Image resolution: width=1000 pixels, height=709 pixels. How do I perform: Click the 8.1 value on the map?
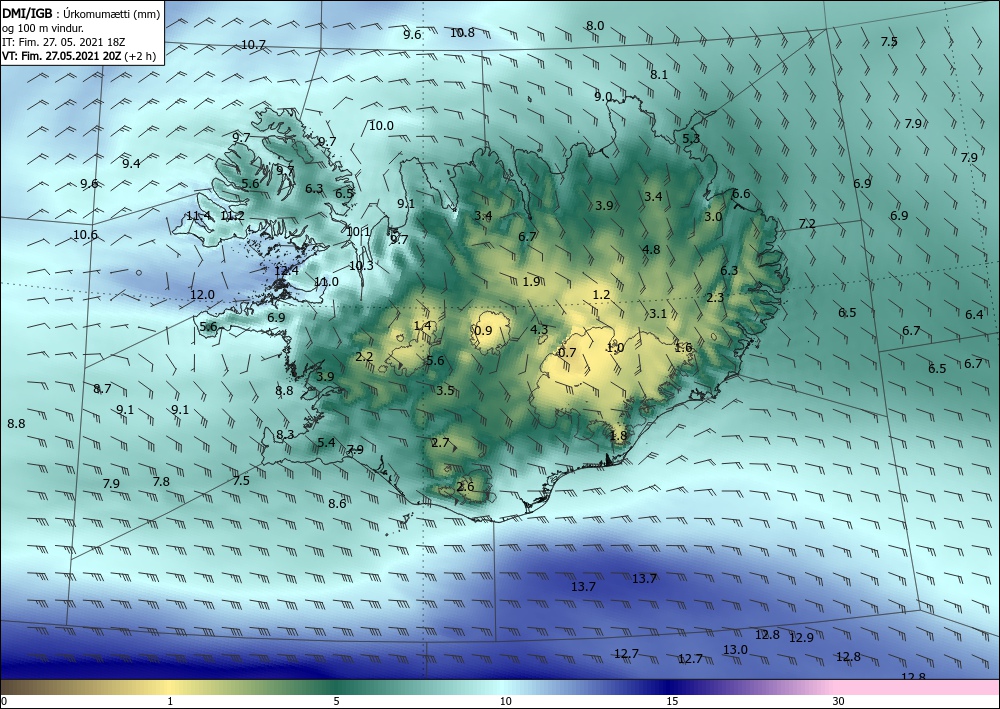click(659, 75)
